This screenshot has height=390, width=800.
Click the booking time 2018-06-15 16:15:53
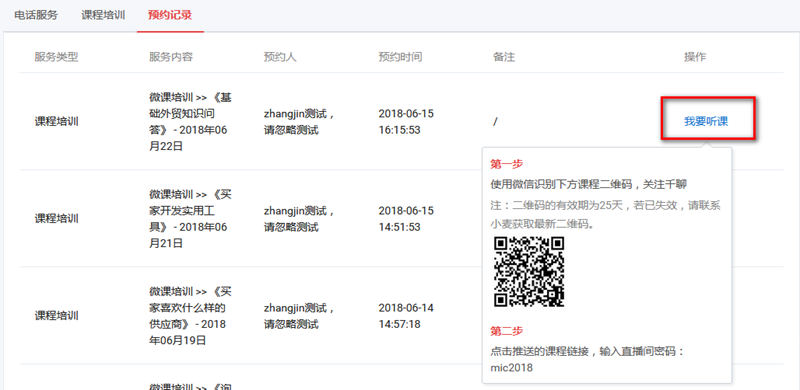406,121
